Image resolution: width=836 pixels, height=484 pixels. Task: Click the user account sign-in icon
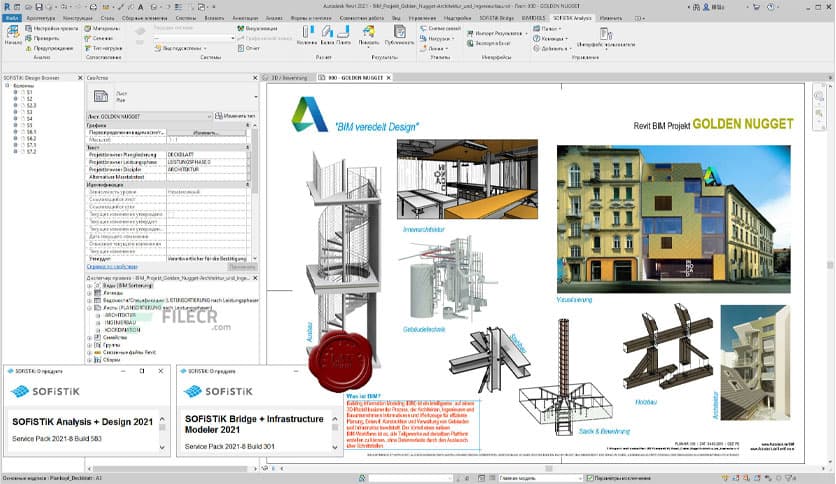[707, 7]
